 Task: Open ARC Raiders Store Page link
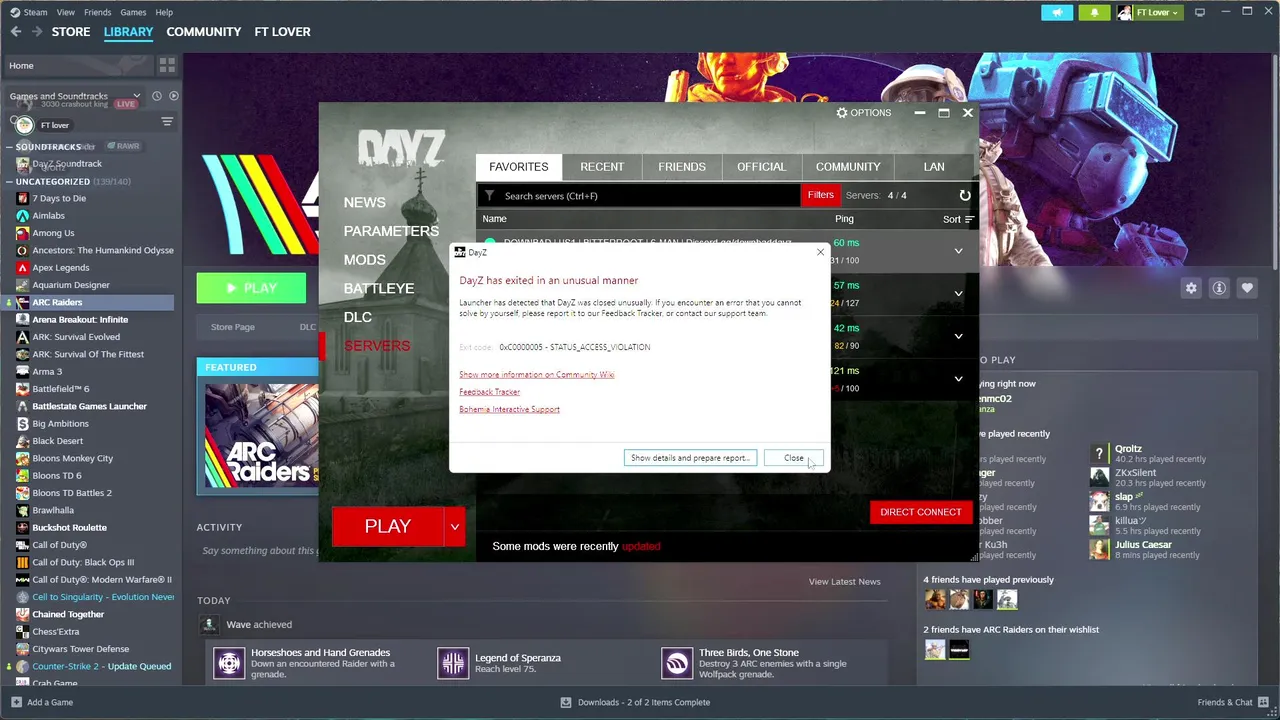click(x=232, y=327)
